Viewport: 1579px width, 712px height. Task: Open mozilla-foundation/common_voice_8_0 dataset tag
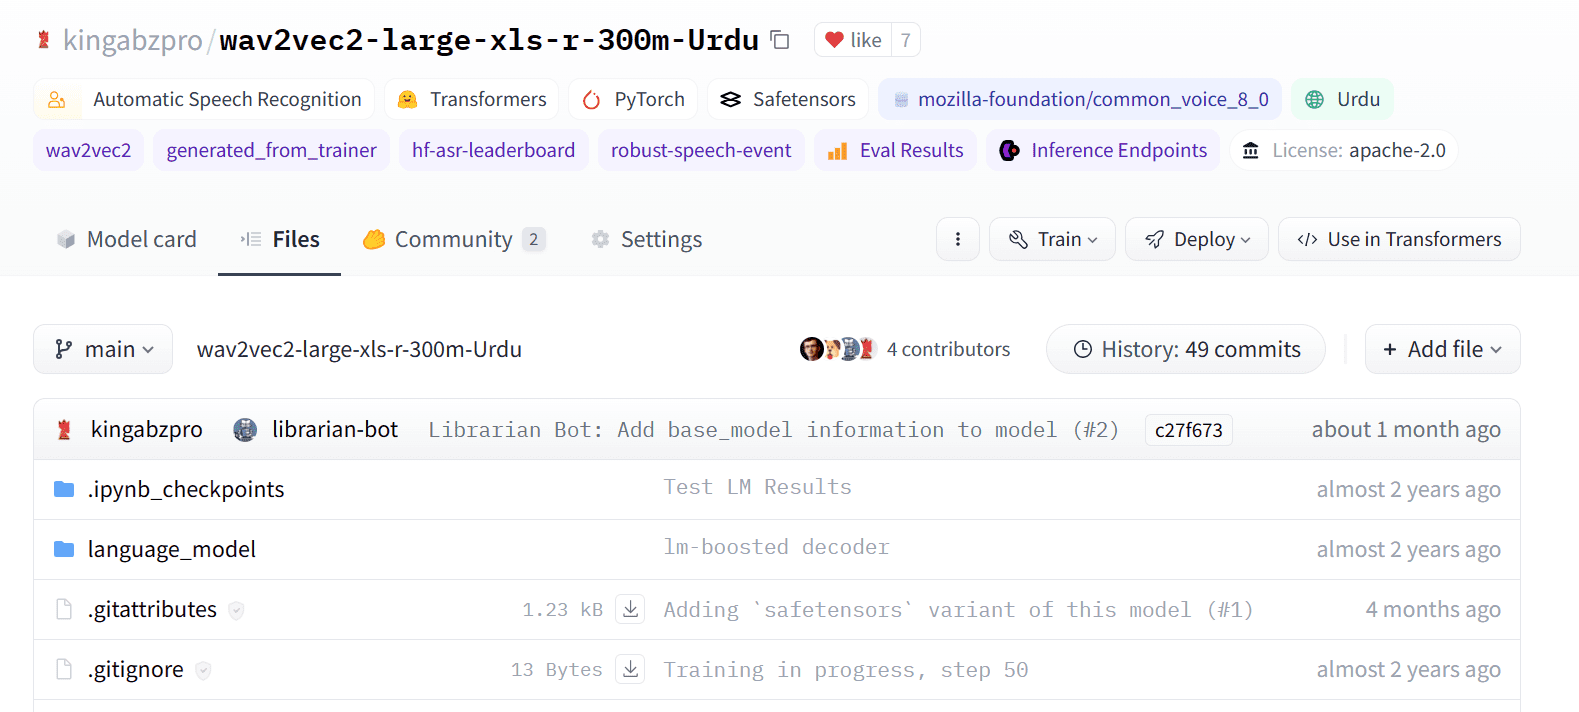click(x=1080, y=99)
